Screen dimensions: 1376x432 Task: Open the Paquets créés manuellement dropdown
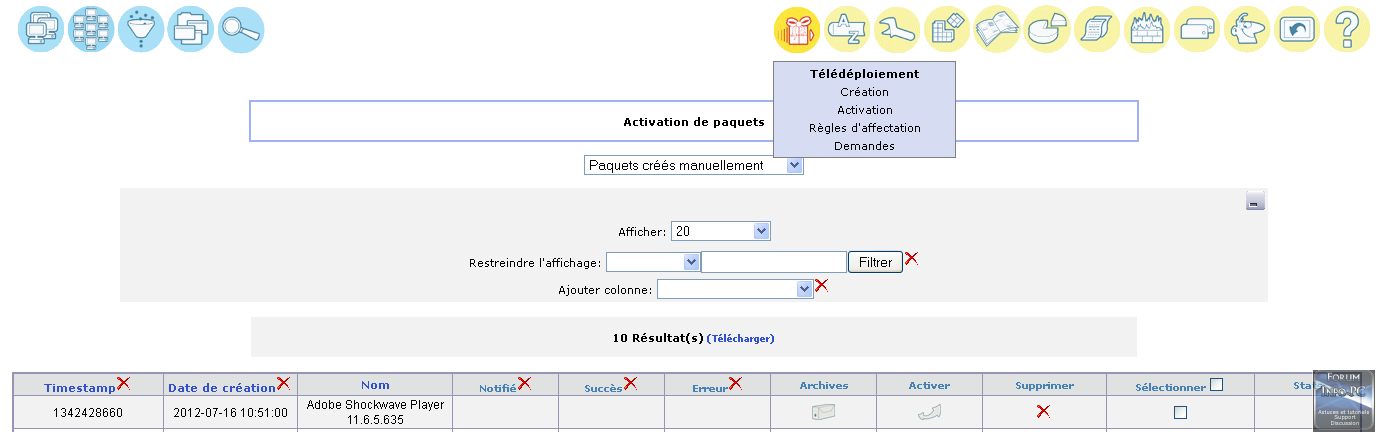[x=693, y=165]
